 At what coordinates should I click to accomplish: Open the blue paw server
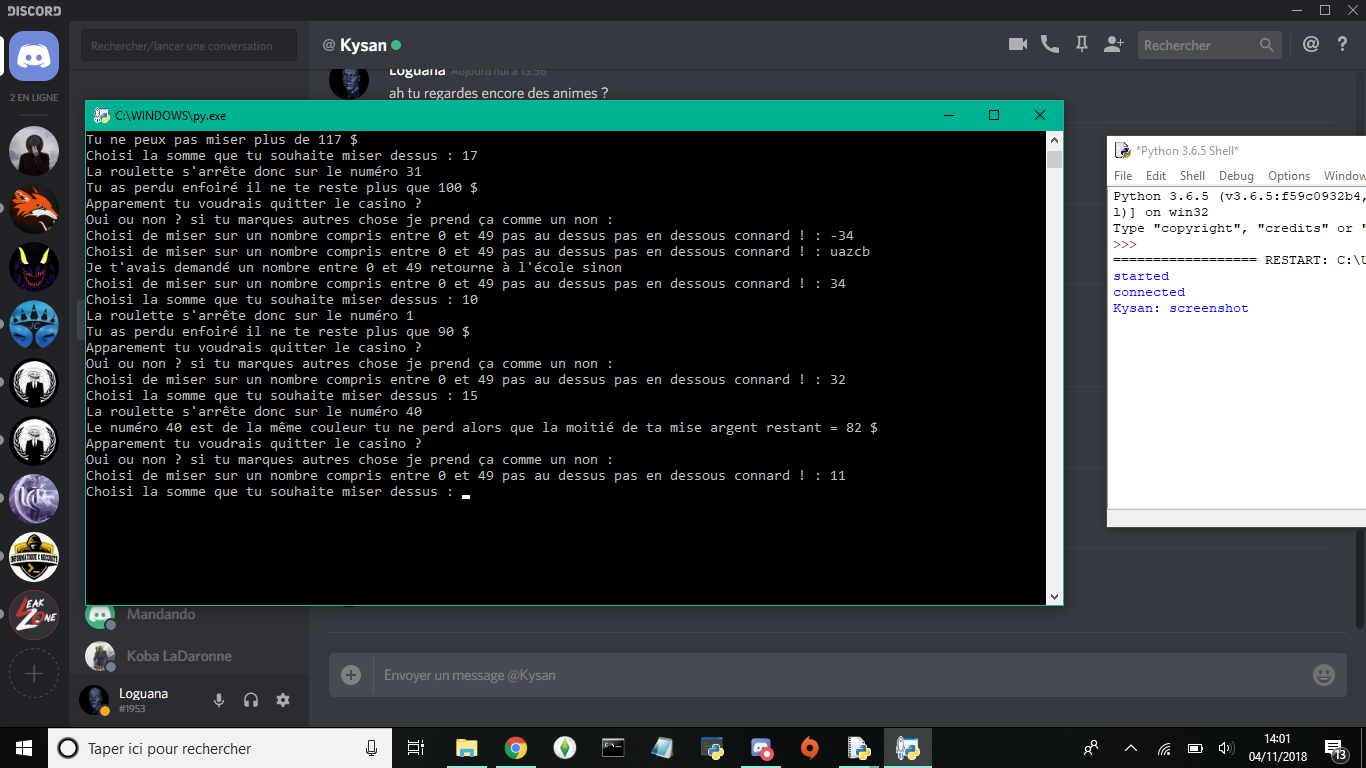pyautogui.click(x=34, y=325)
